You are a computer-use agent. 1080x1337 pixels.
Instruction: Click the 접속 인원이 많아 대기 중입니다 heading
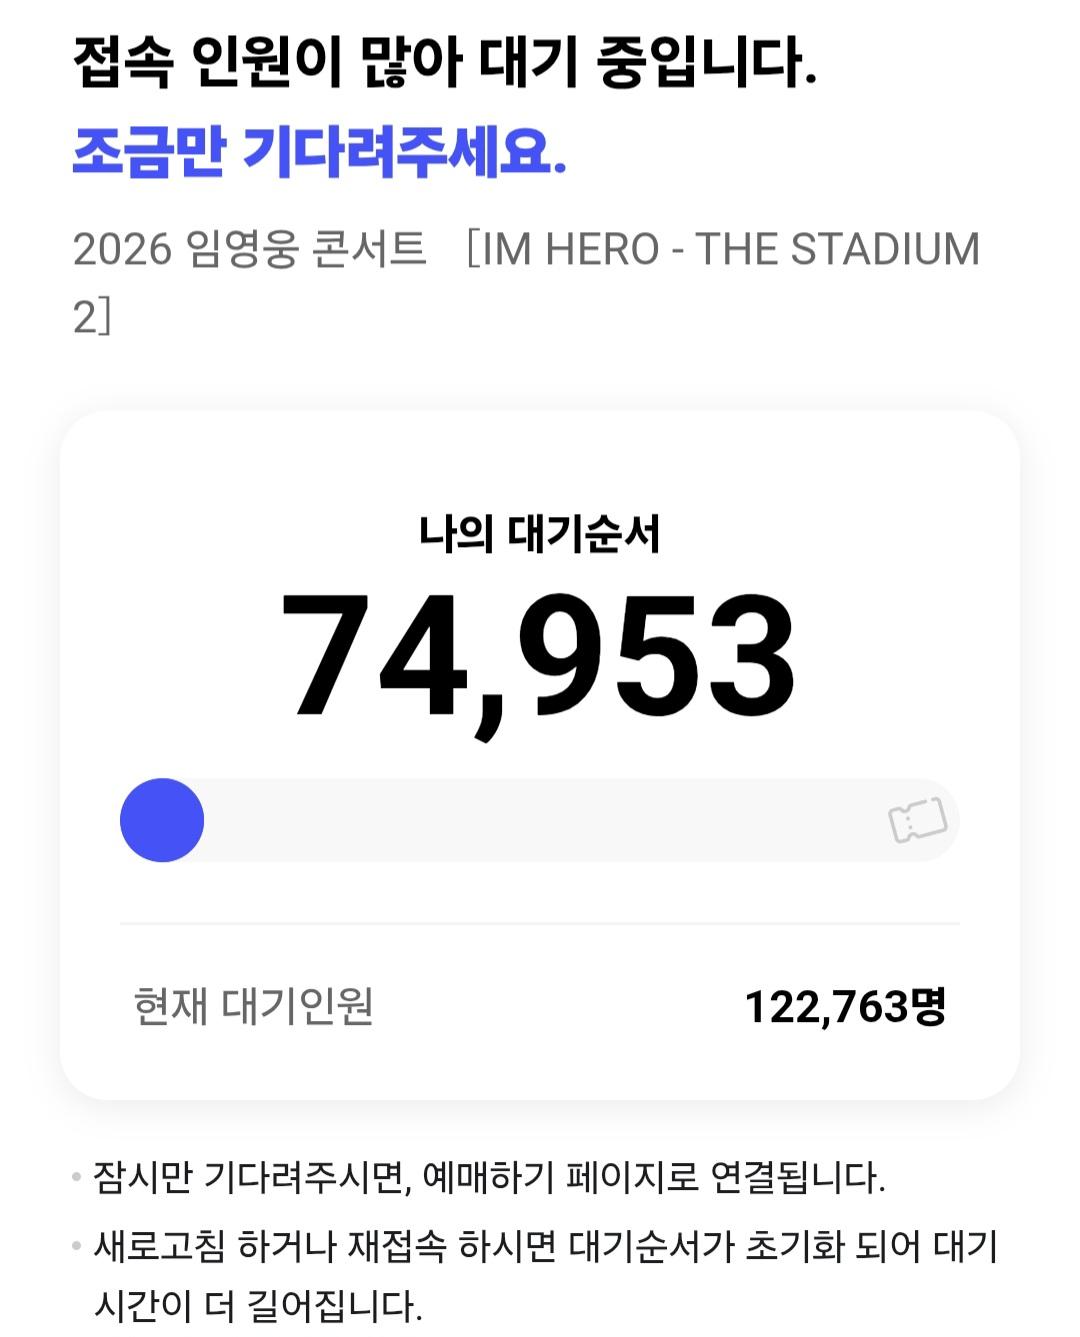(445, 62)
